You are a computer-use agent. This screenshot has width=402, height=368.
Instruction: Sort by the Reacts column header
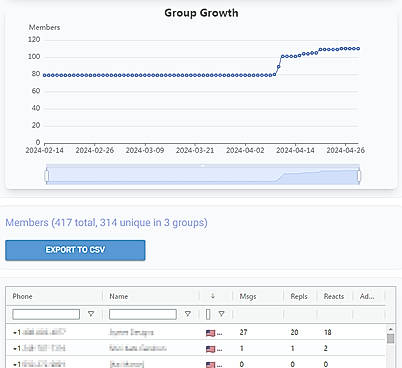click(334, 296)
